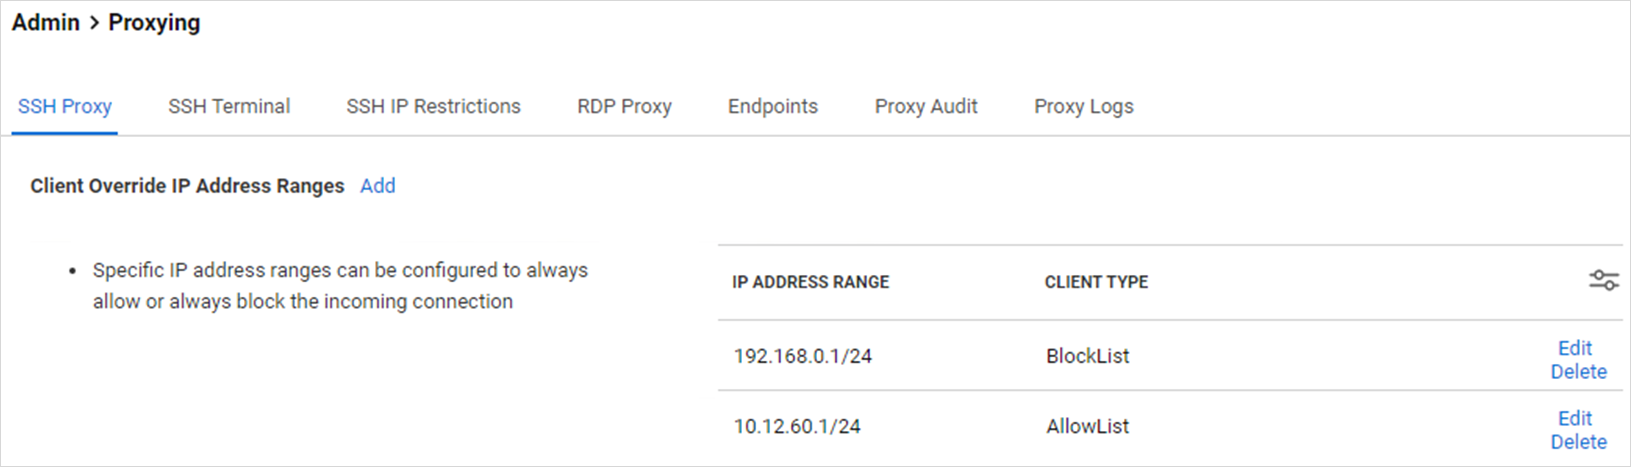Edit the 10.12.60.1/24 AllowList entry

1575,418
